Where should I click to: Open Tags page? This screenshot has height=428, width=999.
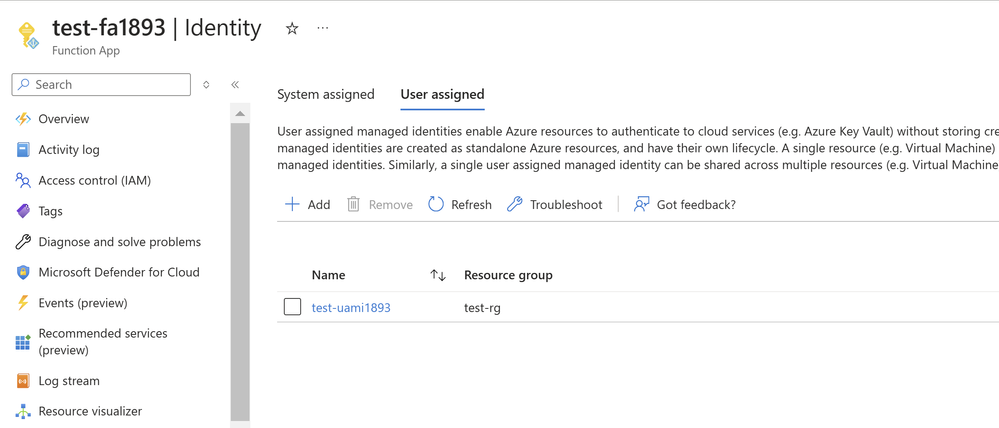coord(50,211)
